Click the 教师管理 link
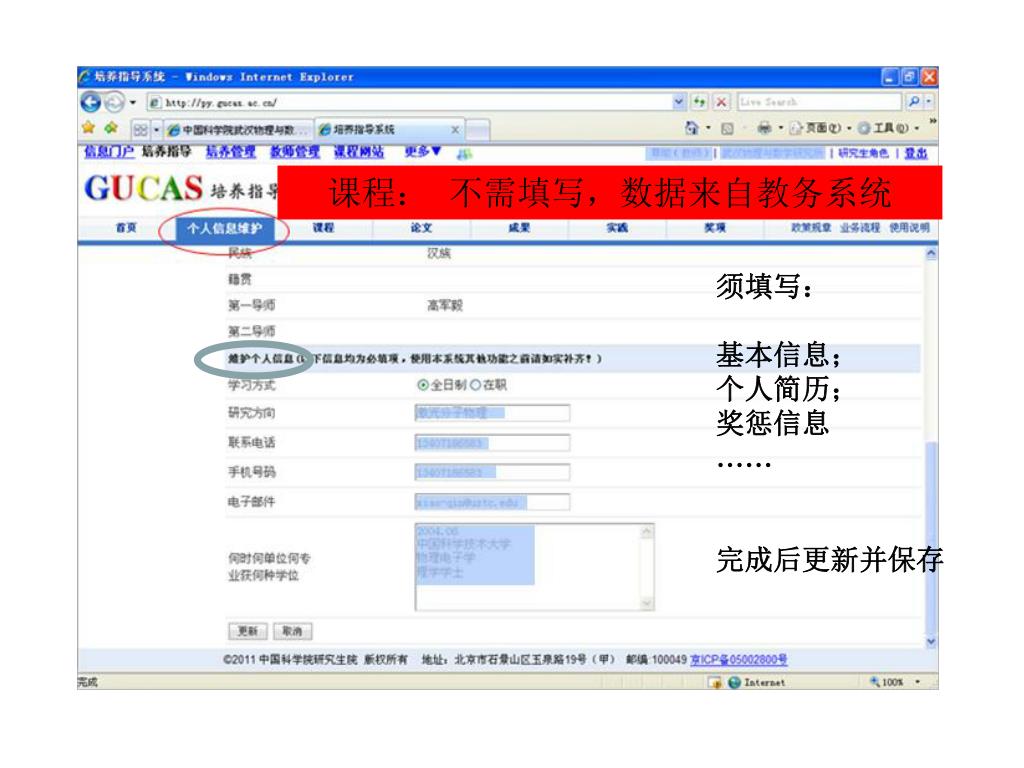 295,152
